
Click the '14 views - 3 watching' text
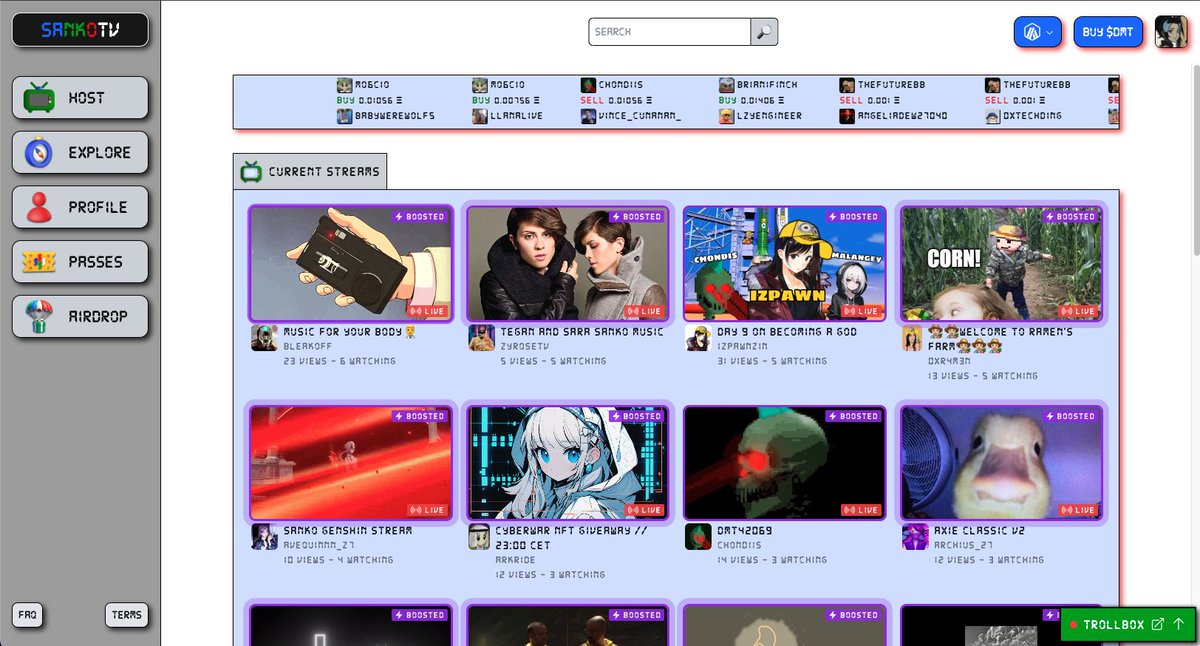[772, 560]
